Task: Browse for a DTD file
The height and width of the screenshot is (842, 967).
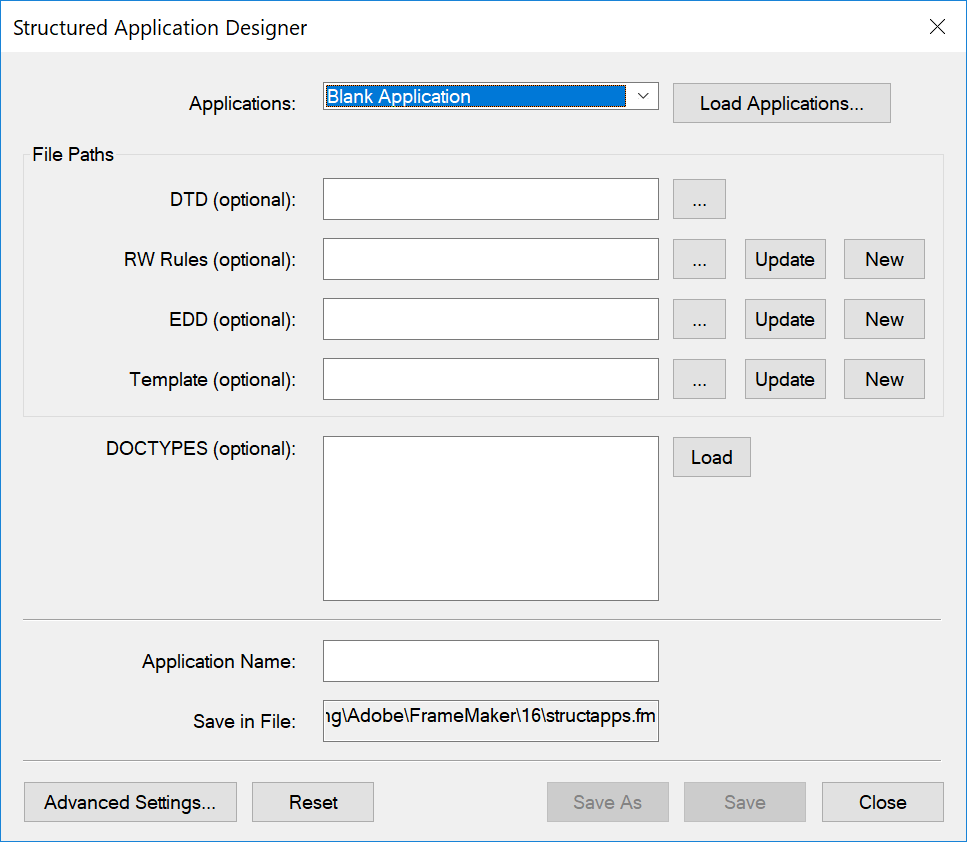Action: coord(698,199)
